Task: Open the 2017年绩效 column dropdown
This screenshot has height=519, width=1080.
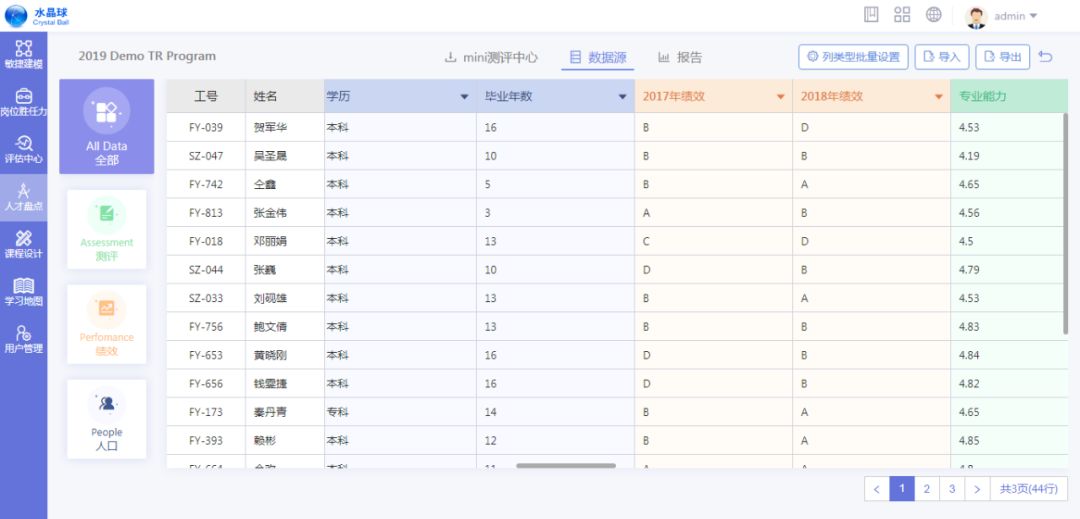Action: point(780,97)
